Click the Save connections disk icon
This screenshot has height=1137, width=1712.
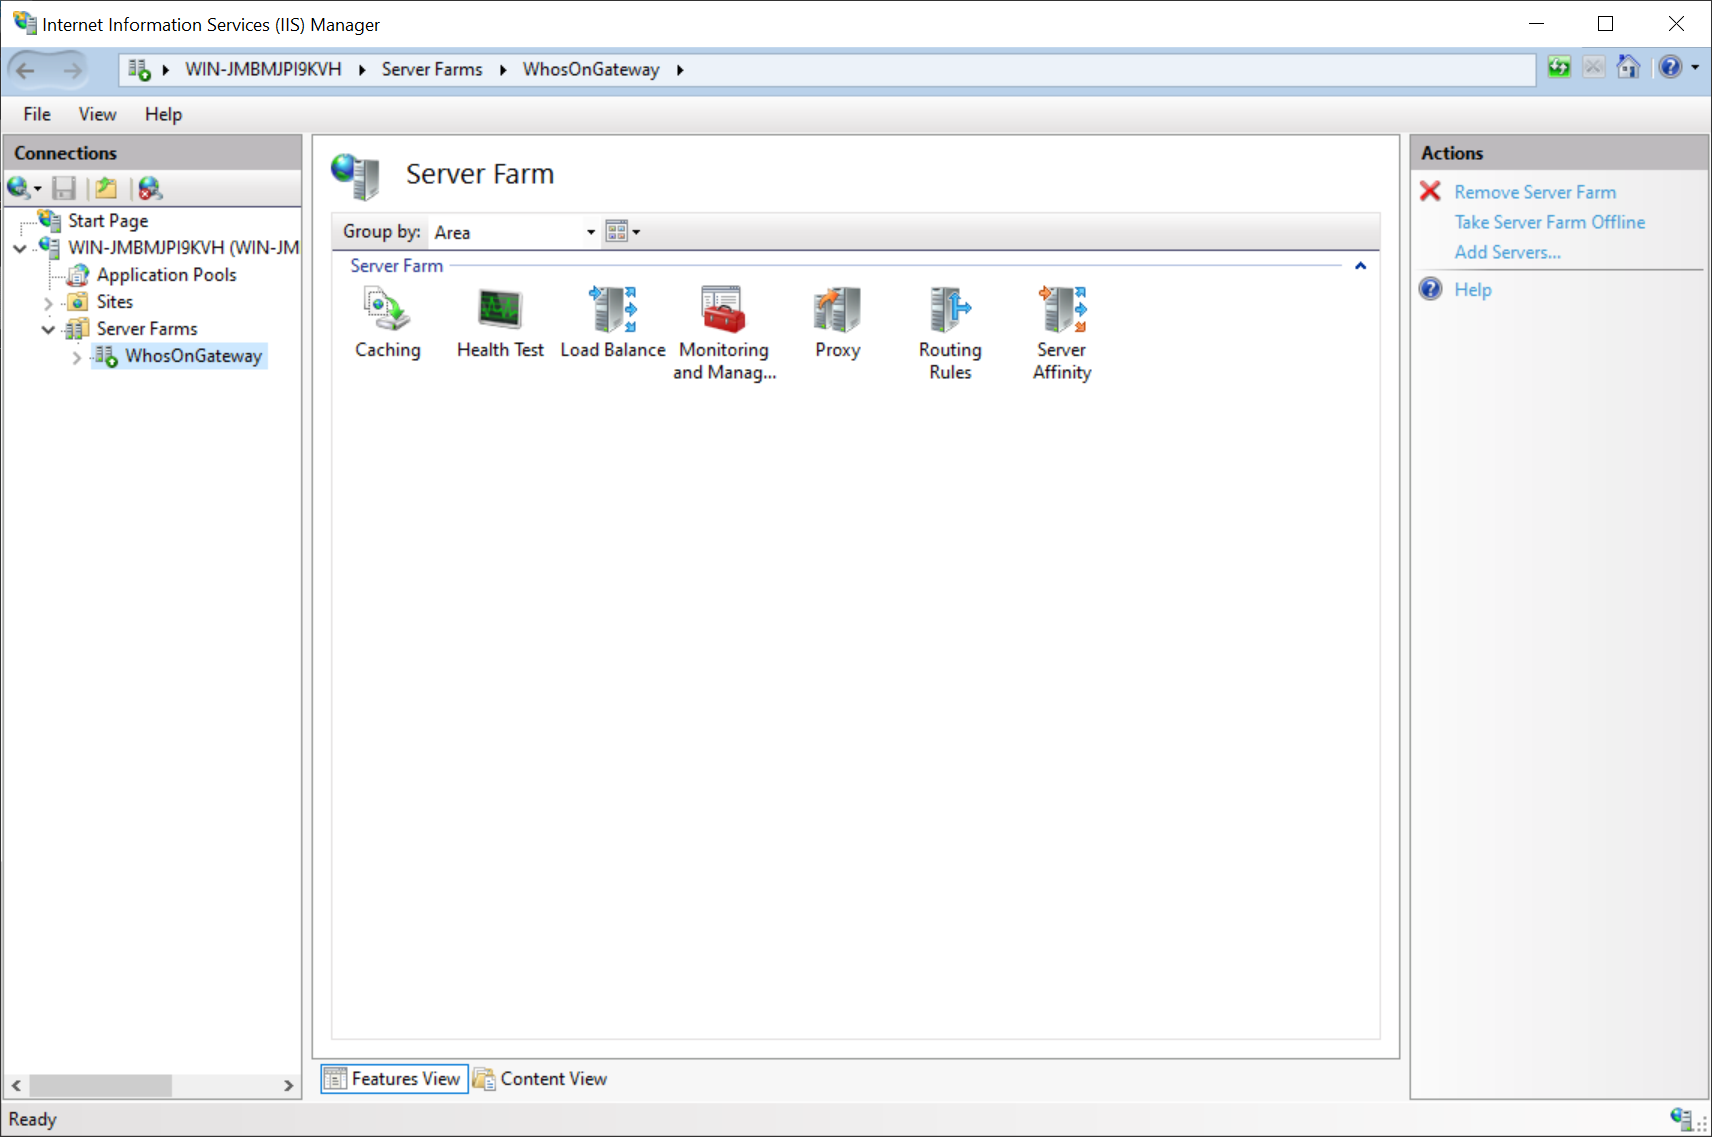tap(64, 188)
